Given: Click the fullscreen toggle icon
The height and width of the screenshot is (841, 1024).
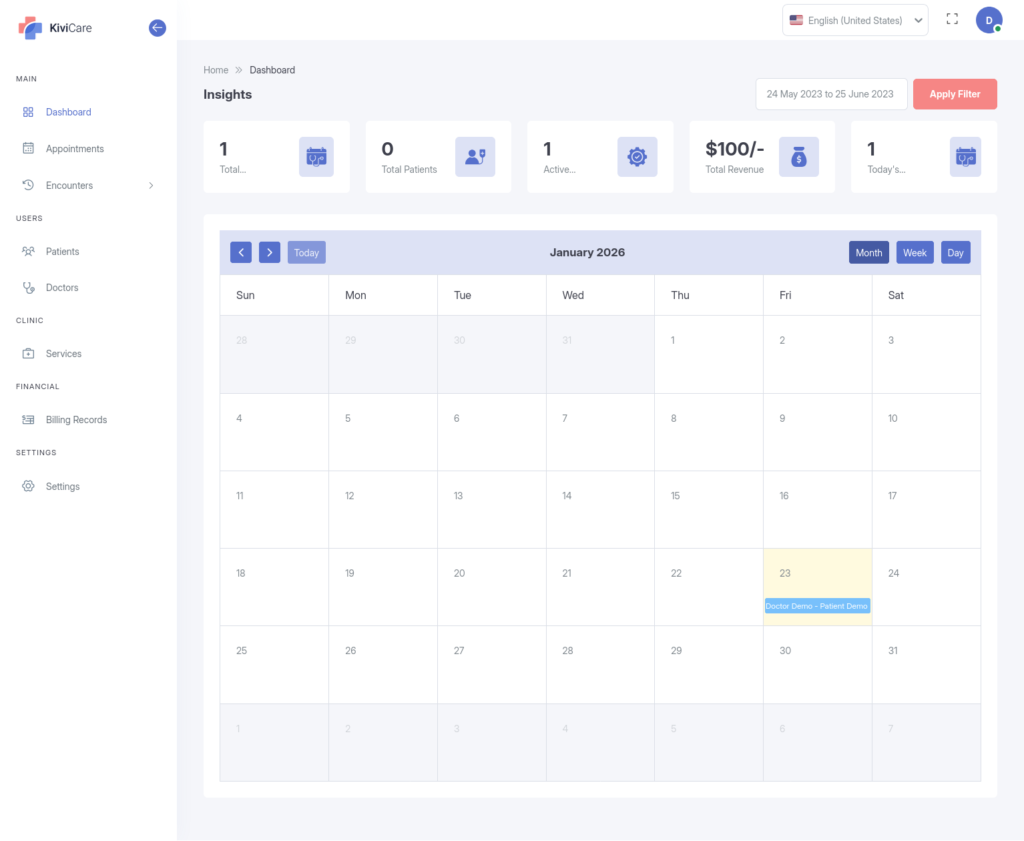Looking at the screenshot, I should pyautogui.click(x=952, y=20).
